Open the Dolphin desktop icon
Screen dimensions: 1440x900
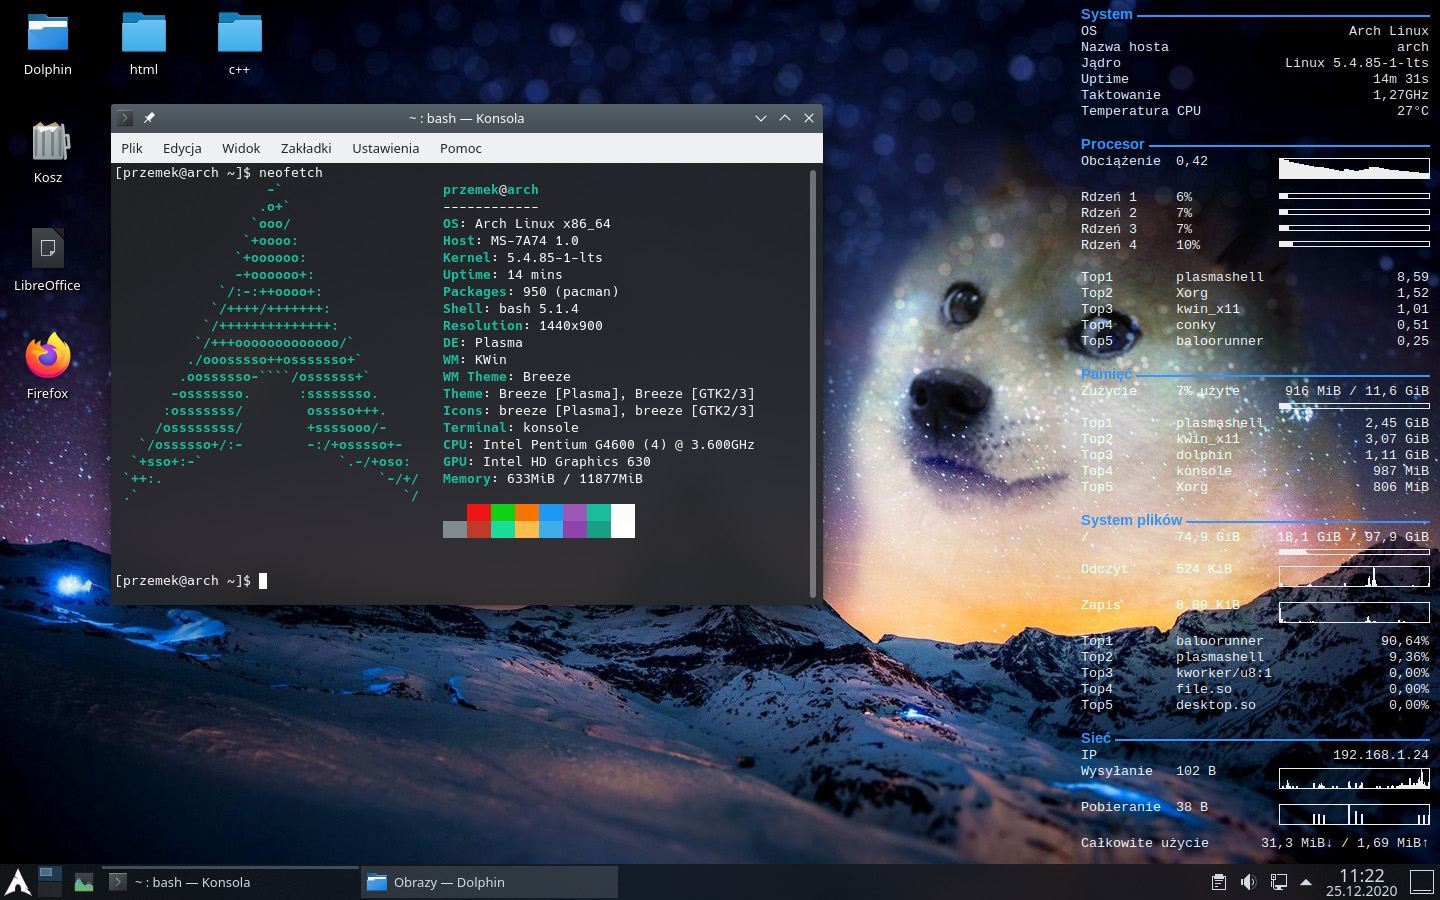click(x=47, y=35)
